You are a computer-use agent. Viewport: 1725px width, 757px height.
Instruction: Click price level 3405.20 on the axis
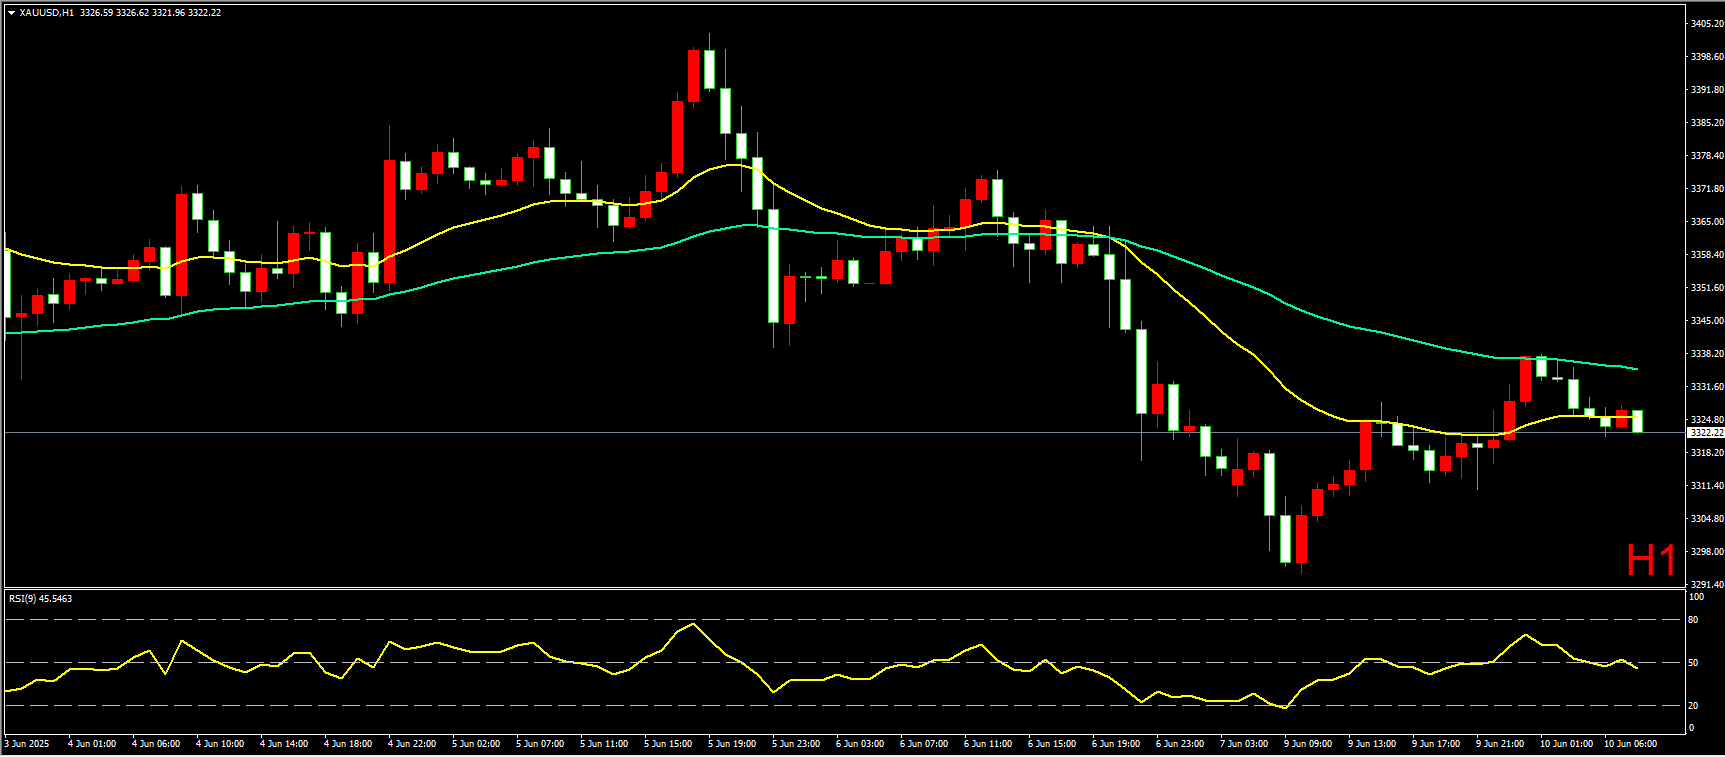pos(1707,23)
